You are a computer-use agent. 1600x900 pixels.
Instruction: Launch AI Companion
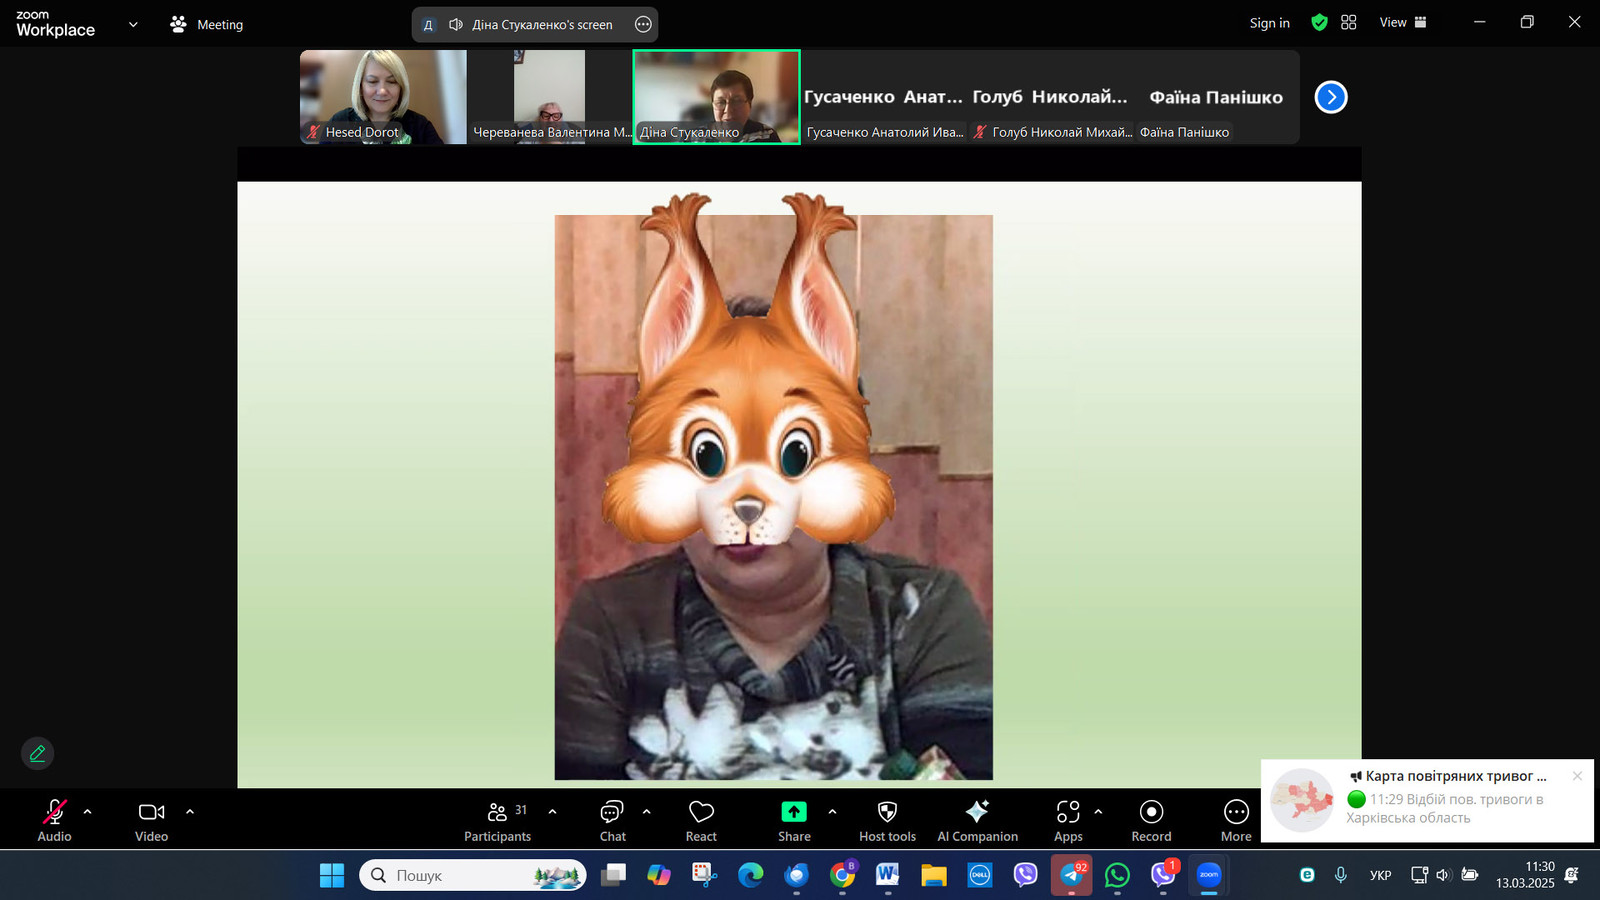[x=977, y=821]
